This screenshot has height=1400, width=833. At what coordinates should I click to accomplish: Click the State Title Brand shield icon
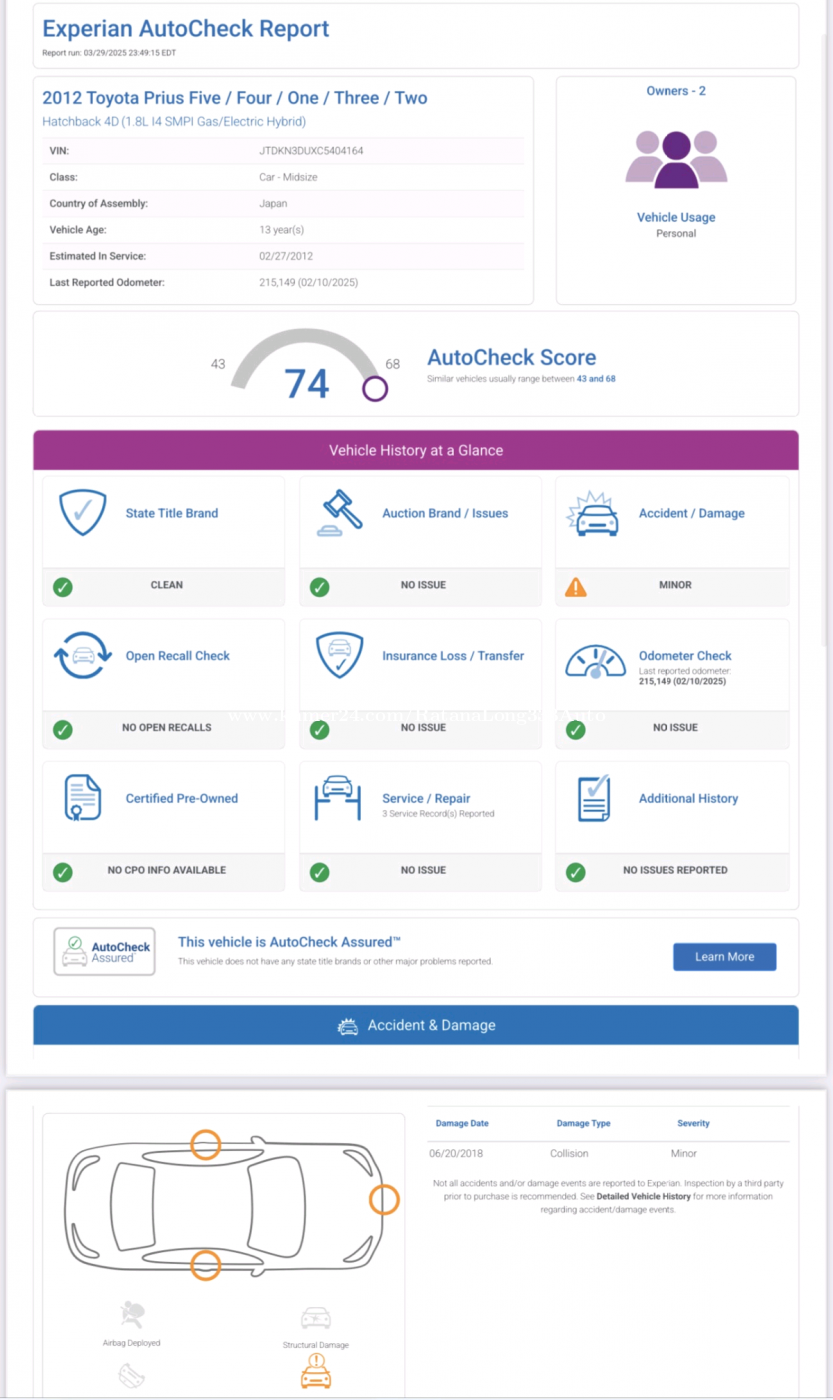coord(82,514)
